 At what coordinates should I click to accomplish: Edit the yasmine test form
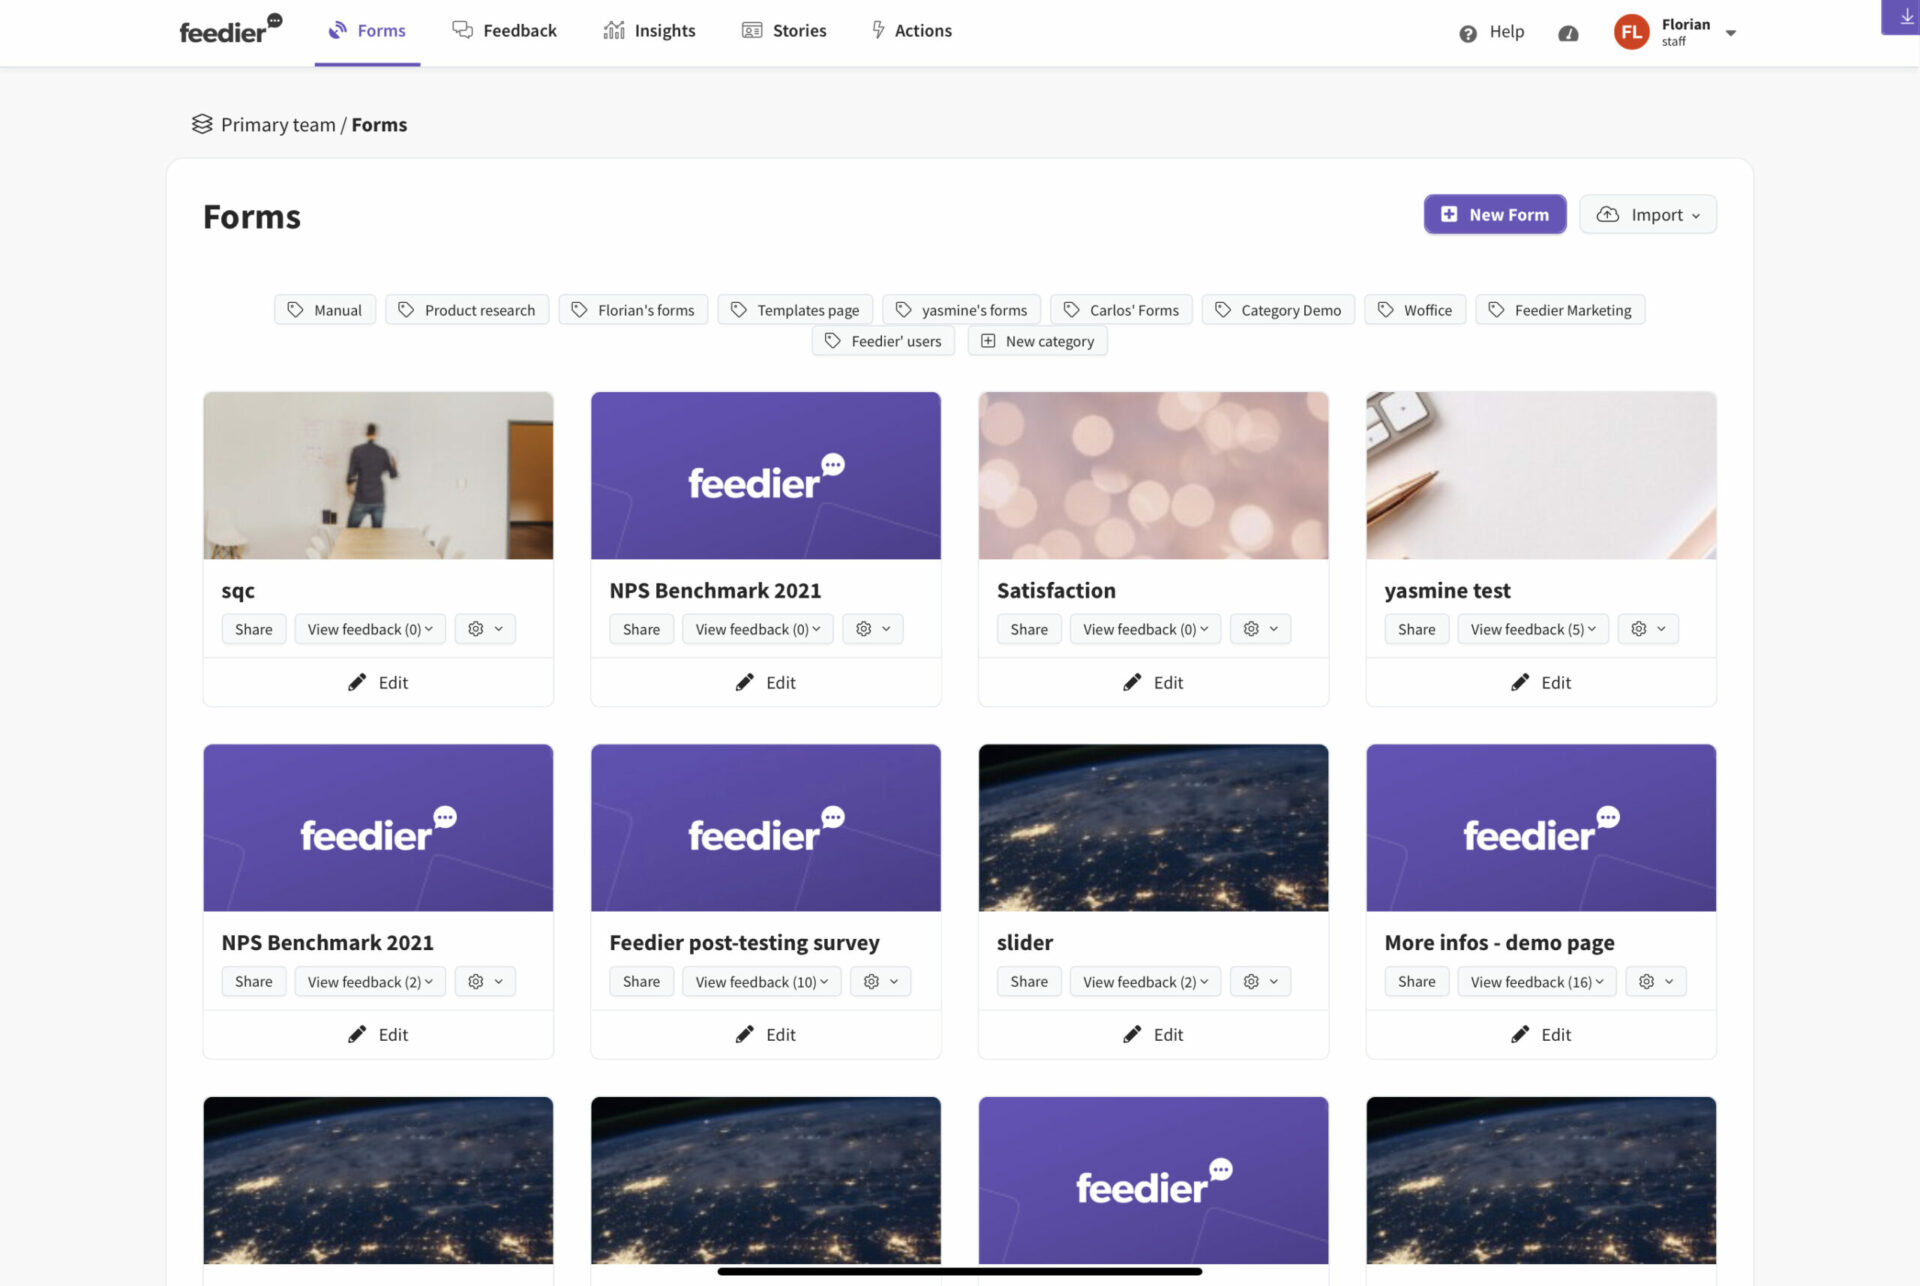[x=1541, y=682]
